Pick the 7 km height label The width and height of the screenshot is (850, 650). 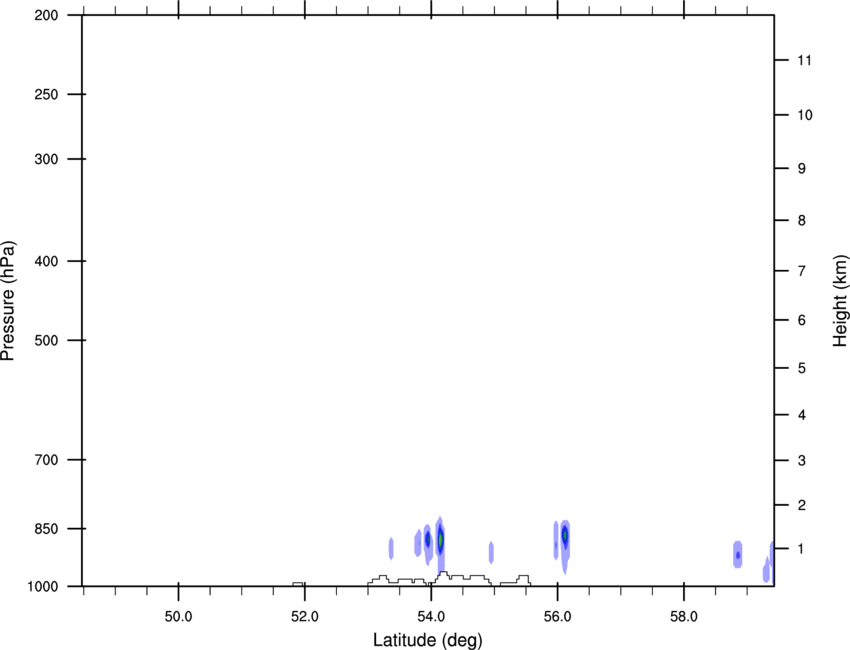pos(801,271)
